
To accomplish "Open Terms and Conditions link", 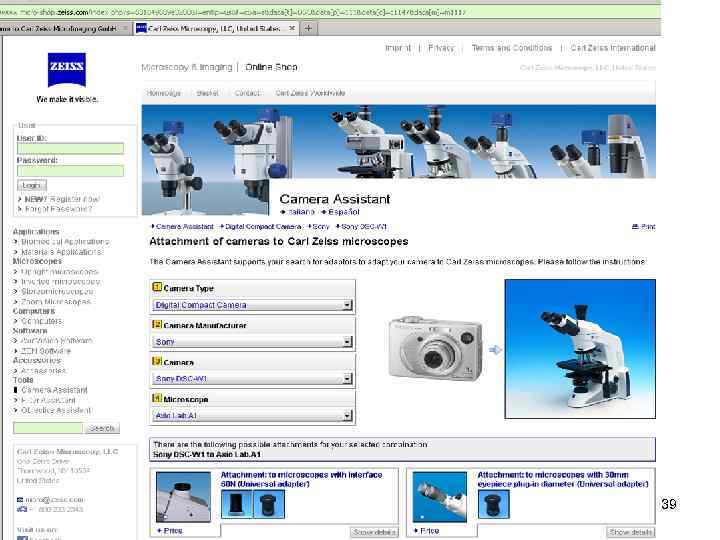I will tap(512, 48).
